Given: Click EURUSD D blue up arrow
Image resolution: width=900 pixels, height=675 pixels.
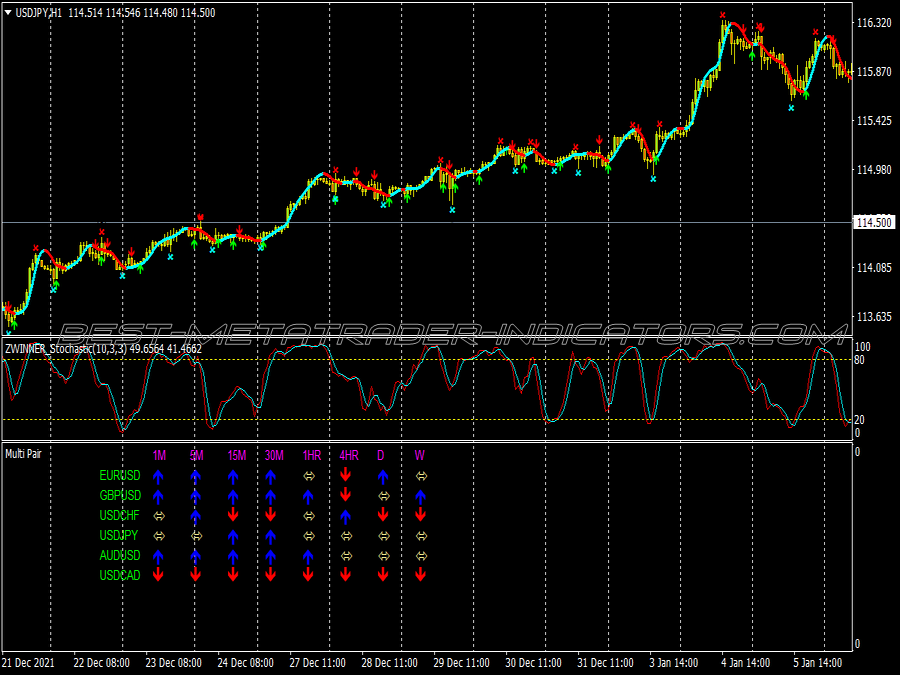Looking at the screenshot, I should coord(383,476).
